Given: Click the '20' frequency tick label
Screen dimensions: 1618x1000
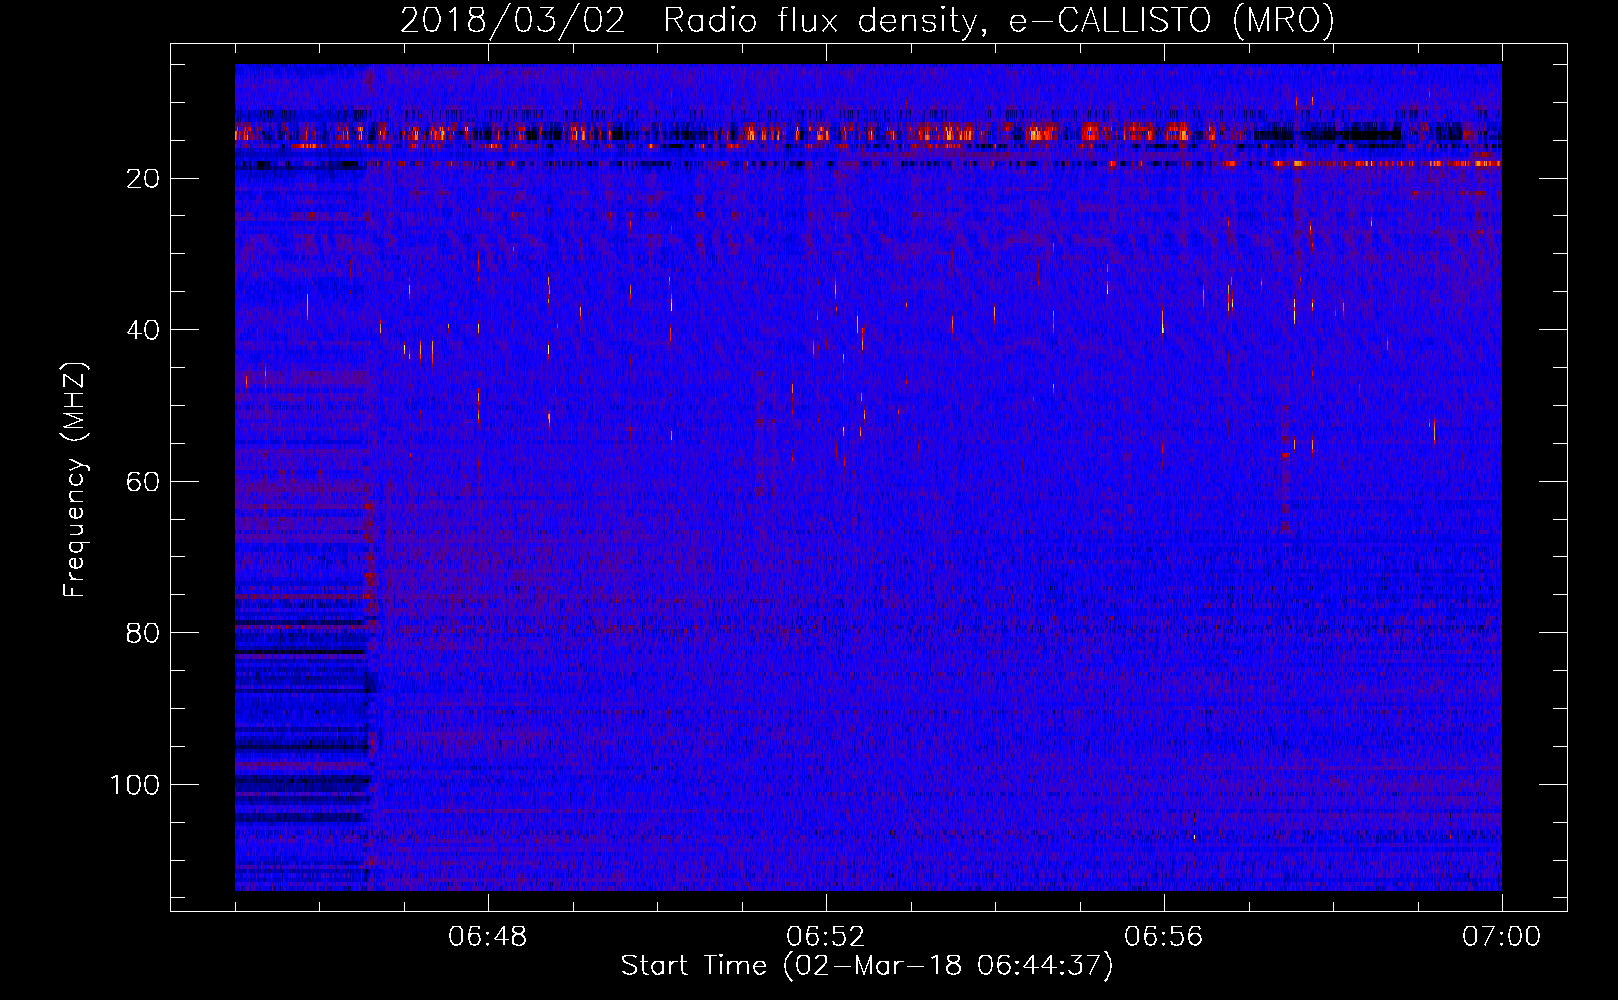Looking at the screenshot, I should click(143, 179).
